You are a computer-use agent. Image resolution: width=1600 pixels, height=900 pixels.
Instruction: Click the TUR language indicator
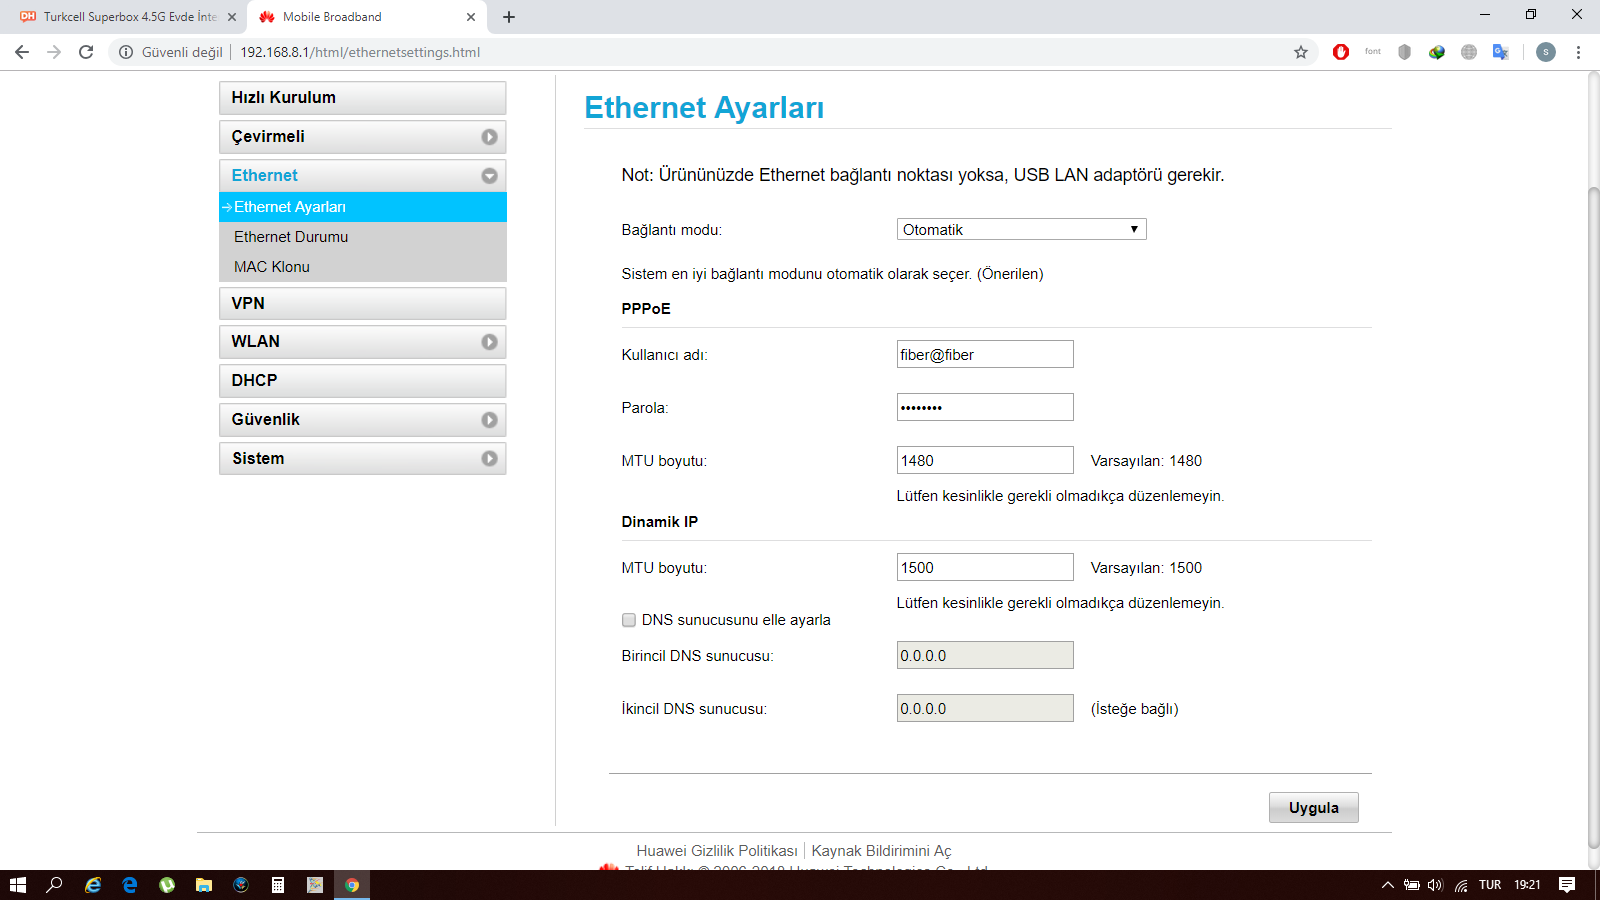coord(1490,885)
